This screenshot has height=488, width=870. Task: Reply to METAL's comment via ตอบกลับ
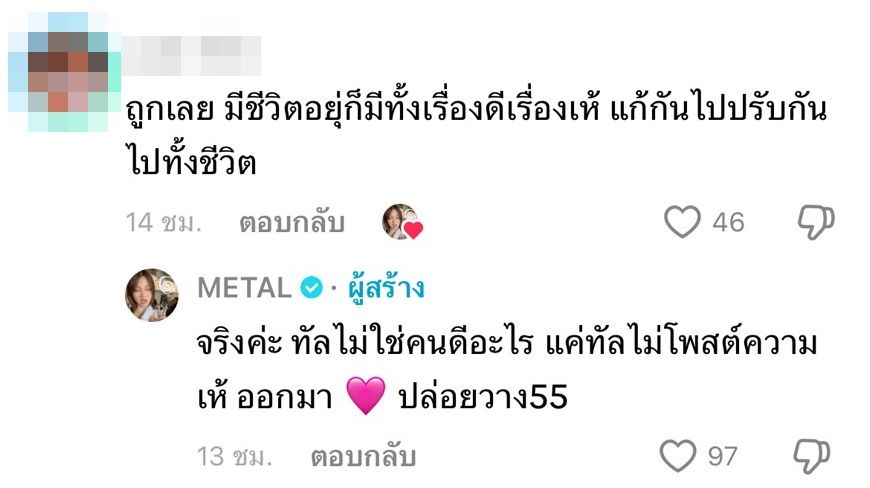[x=363, y=457]
